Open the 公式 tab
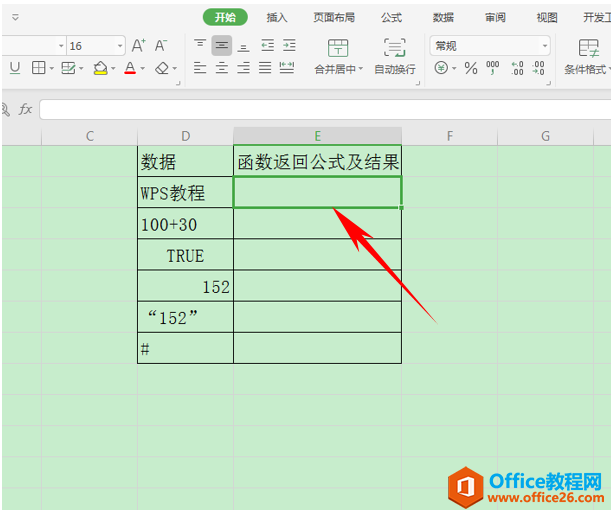This screenshot has height=515, width=611. tap(391, 17)
